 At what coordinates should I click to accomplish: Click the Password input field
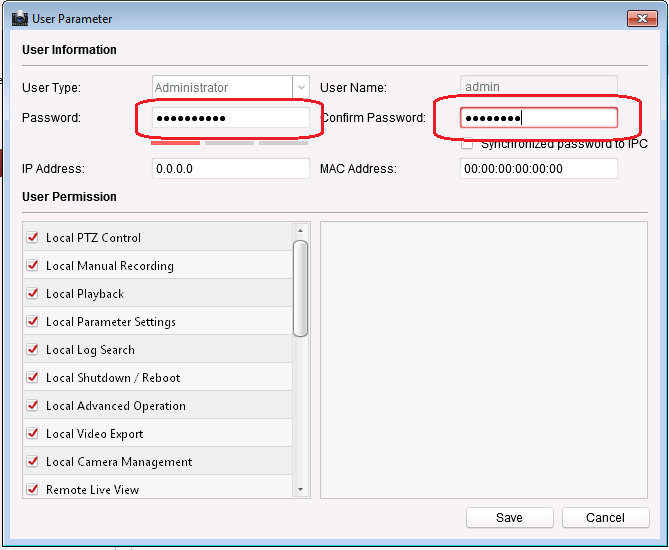231,119
